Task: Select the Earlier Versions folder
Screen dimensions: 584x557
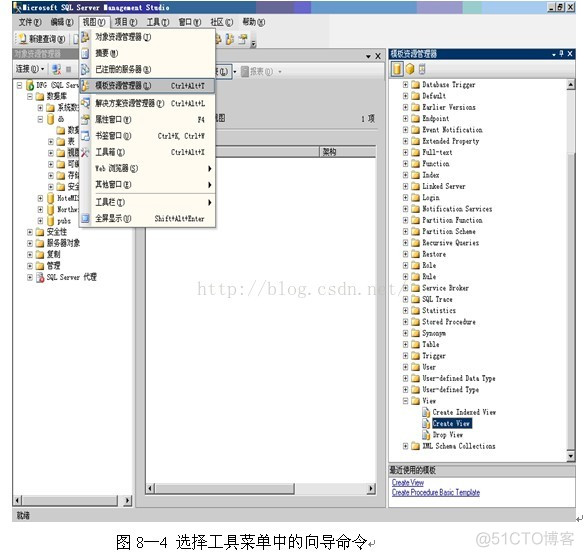Action: (449, 107)
